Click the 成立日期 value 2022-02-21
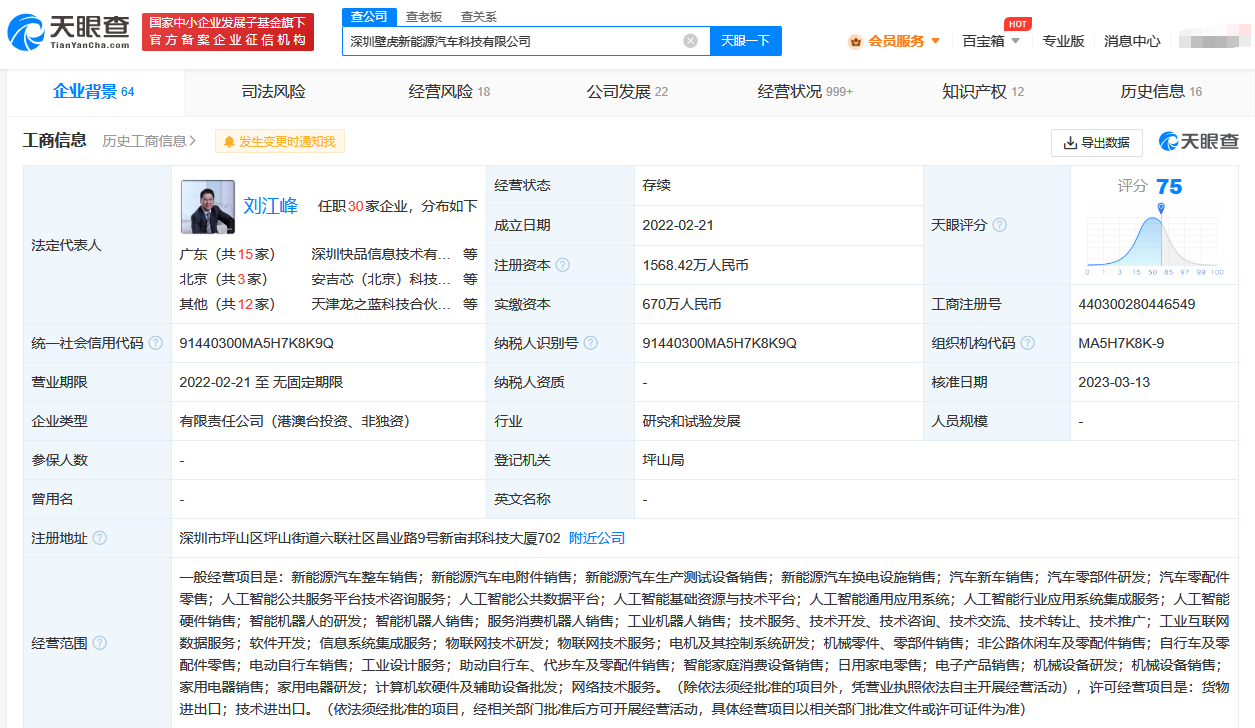 pos(676,225)
